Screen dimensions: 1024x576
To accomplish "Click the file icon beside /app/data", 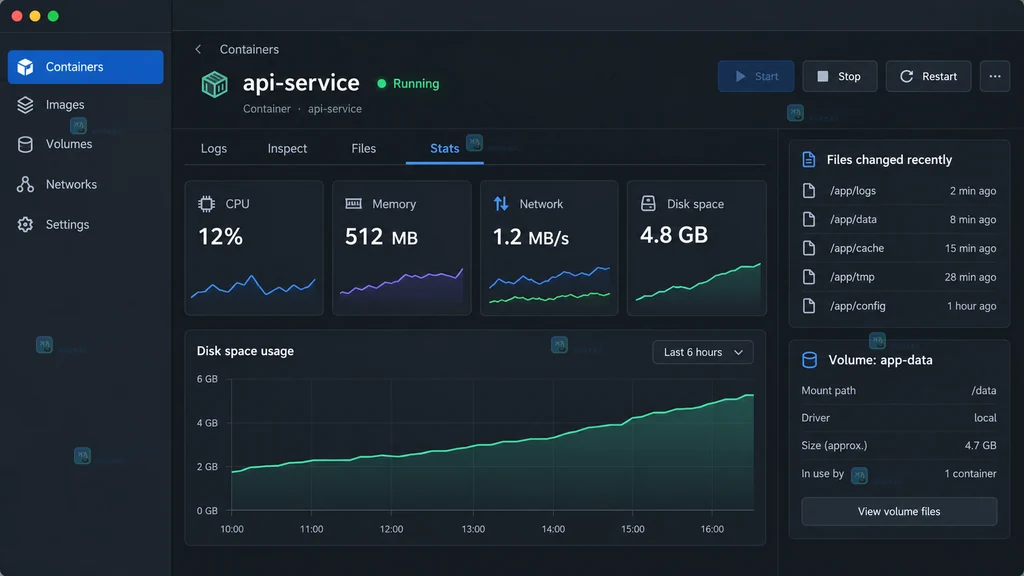I will [808, 219].
